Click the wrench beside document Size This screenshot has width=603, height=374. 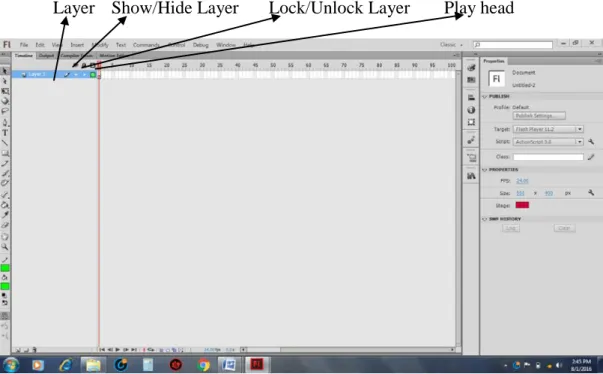tap(591, 193)
